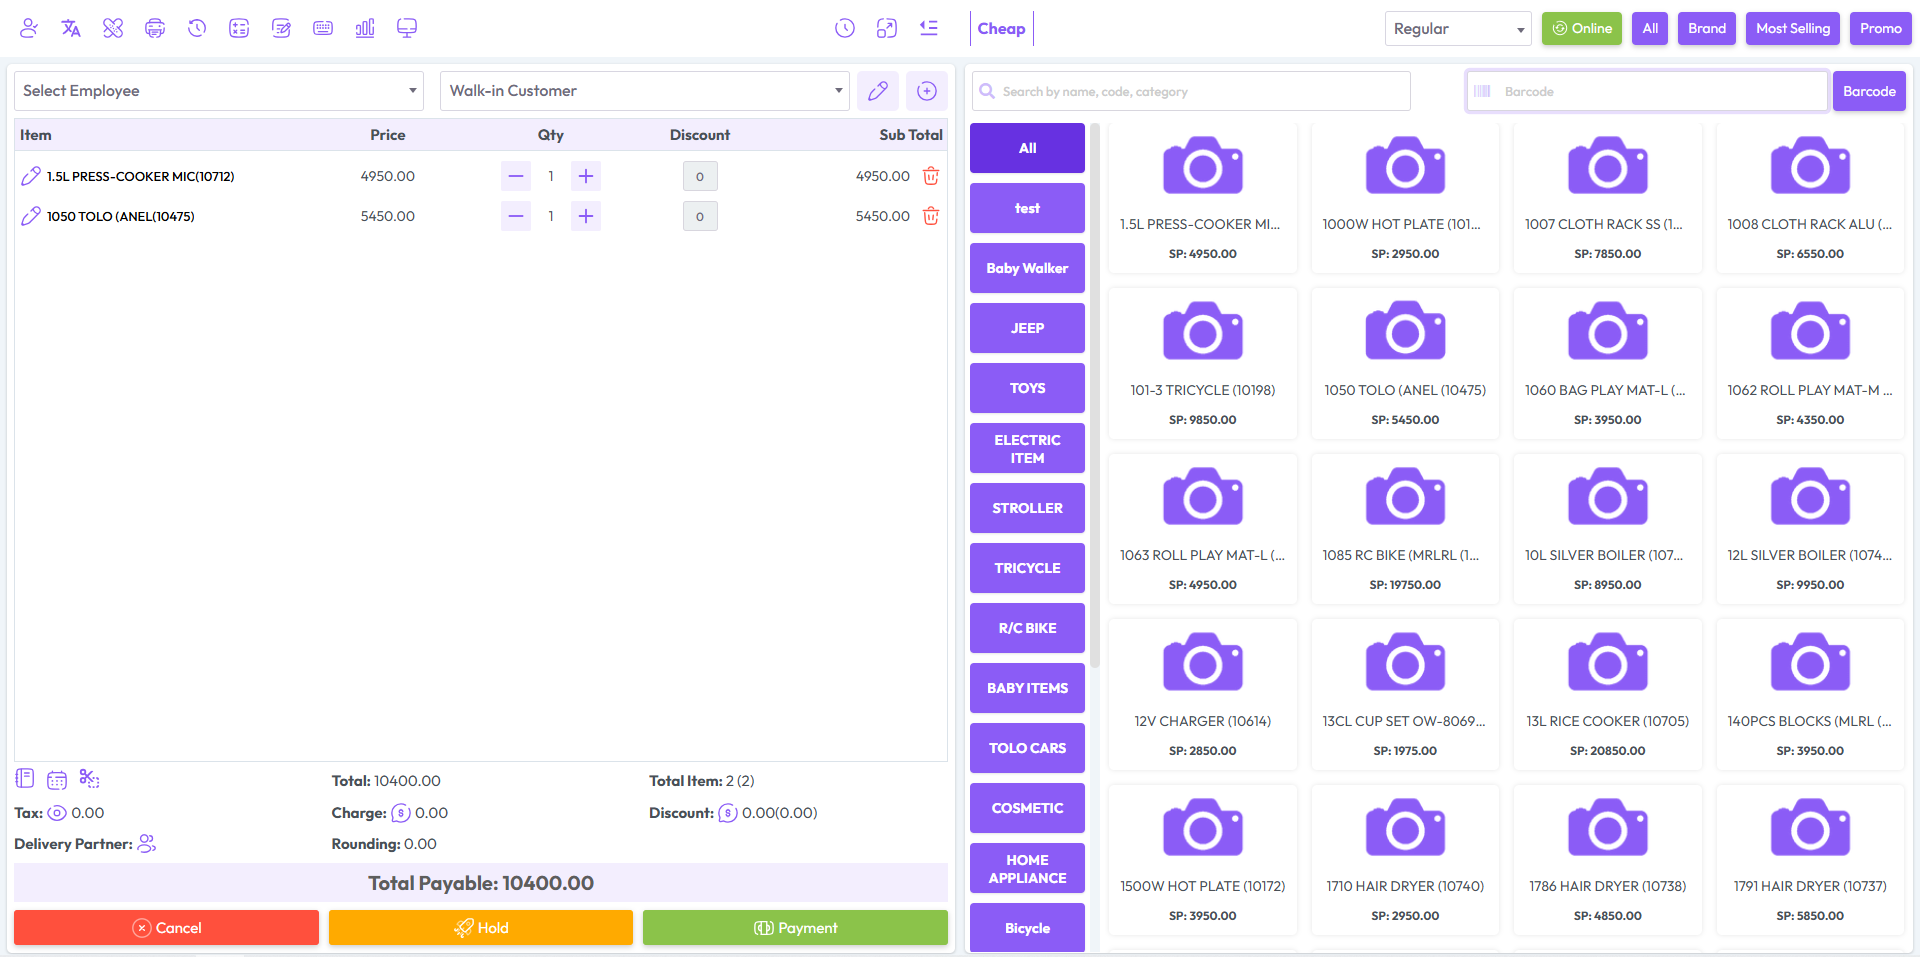Open the Regular price type dropdown
The width and height of the screenshot is (1920, 957).
[1457, 28]
